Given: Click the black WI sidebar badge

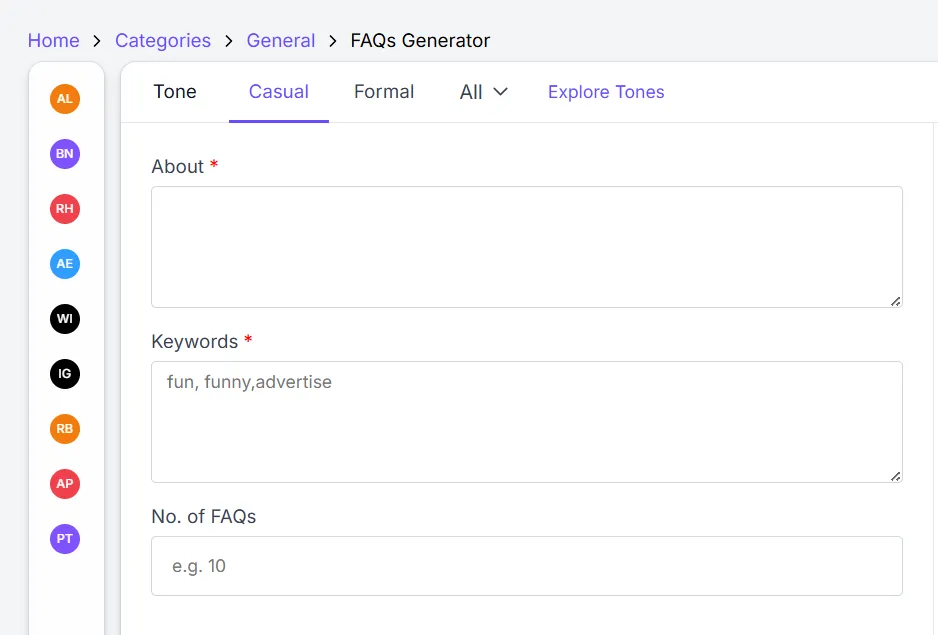Looking at the screenshot, I should (x=65, y=319).
